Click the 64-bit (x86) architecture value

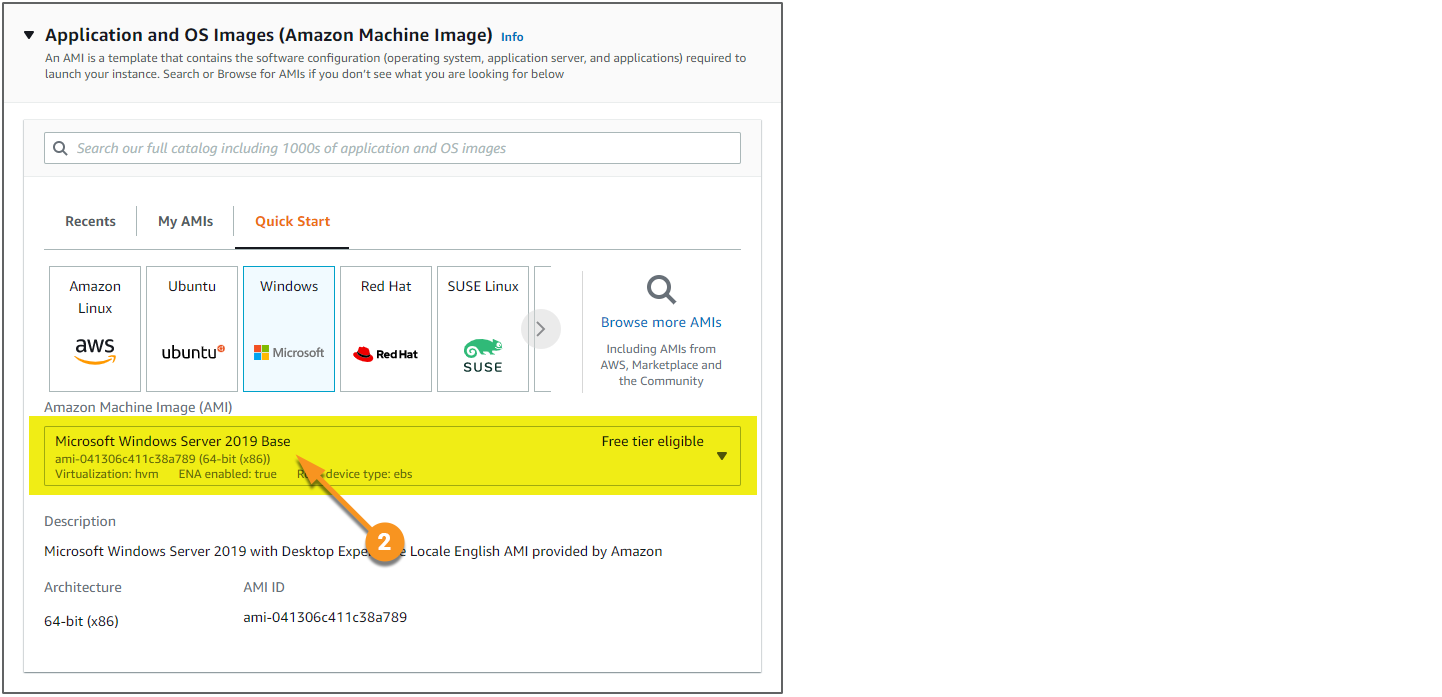81,621
